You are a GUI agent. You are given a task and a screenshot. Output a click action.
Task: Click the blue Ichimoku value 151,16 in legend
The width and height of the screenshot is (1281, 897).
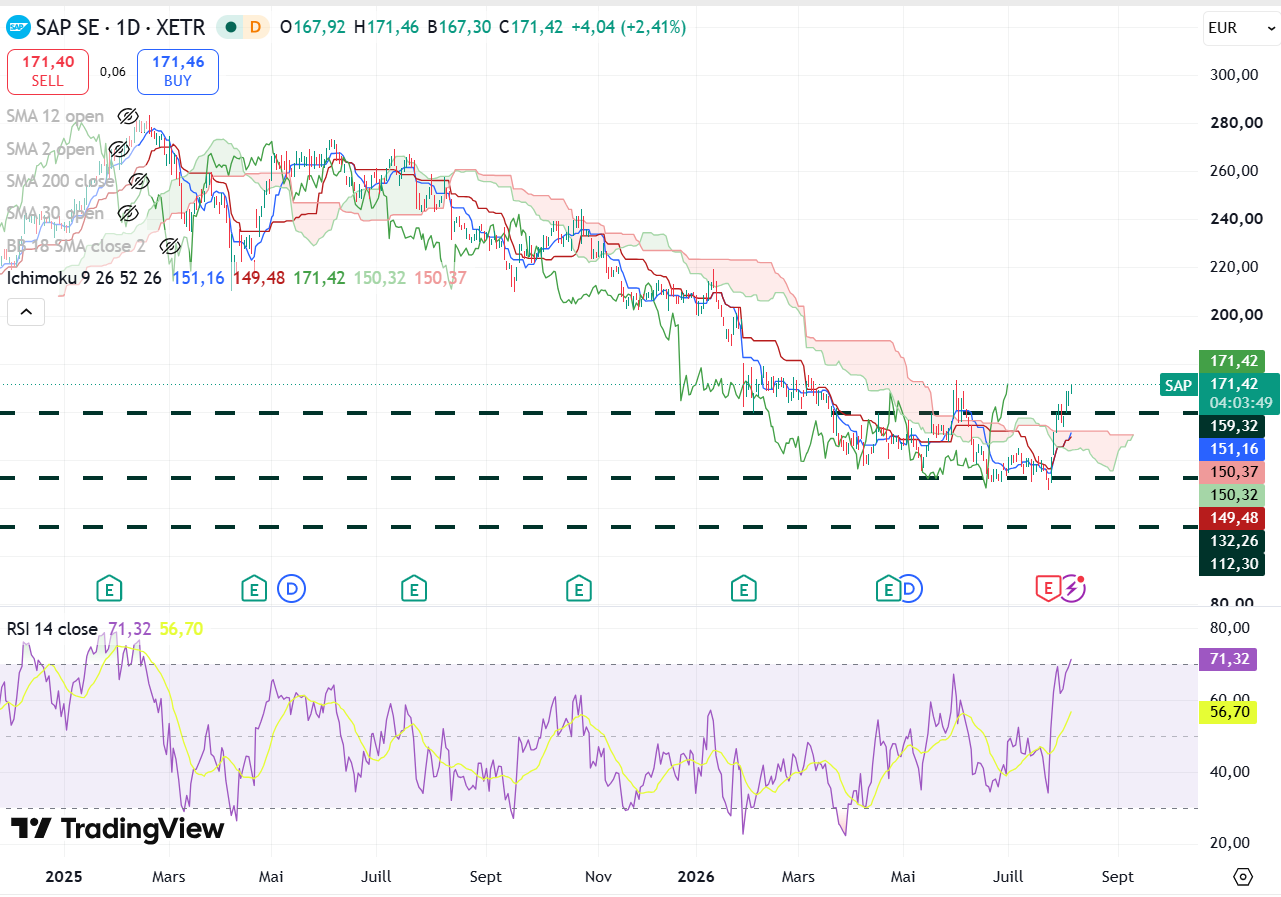click(198, 277)
